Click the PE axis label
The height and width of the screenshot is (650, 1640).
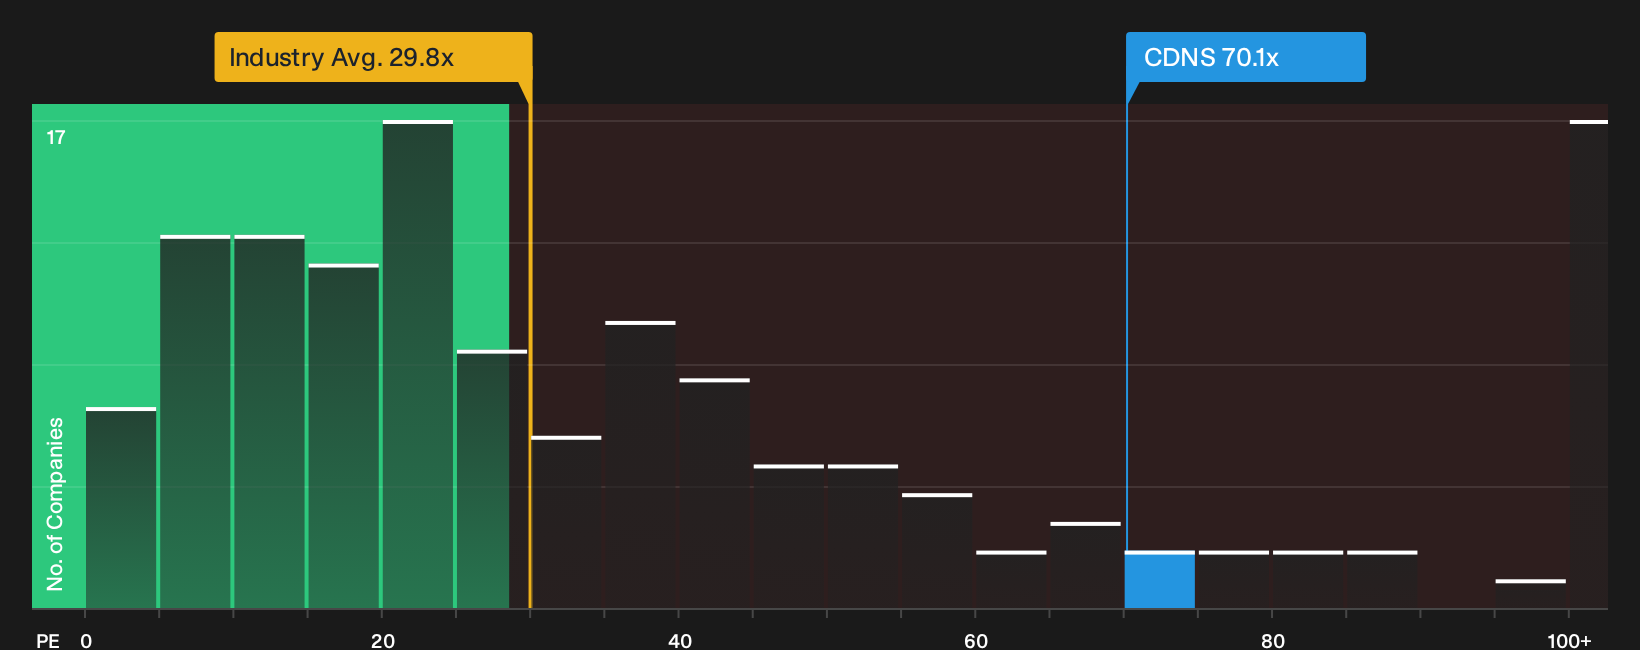tap(48, 640)
